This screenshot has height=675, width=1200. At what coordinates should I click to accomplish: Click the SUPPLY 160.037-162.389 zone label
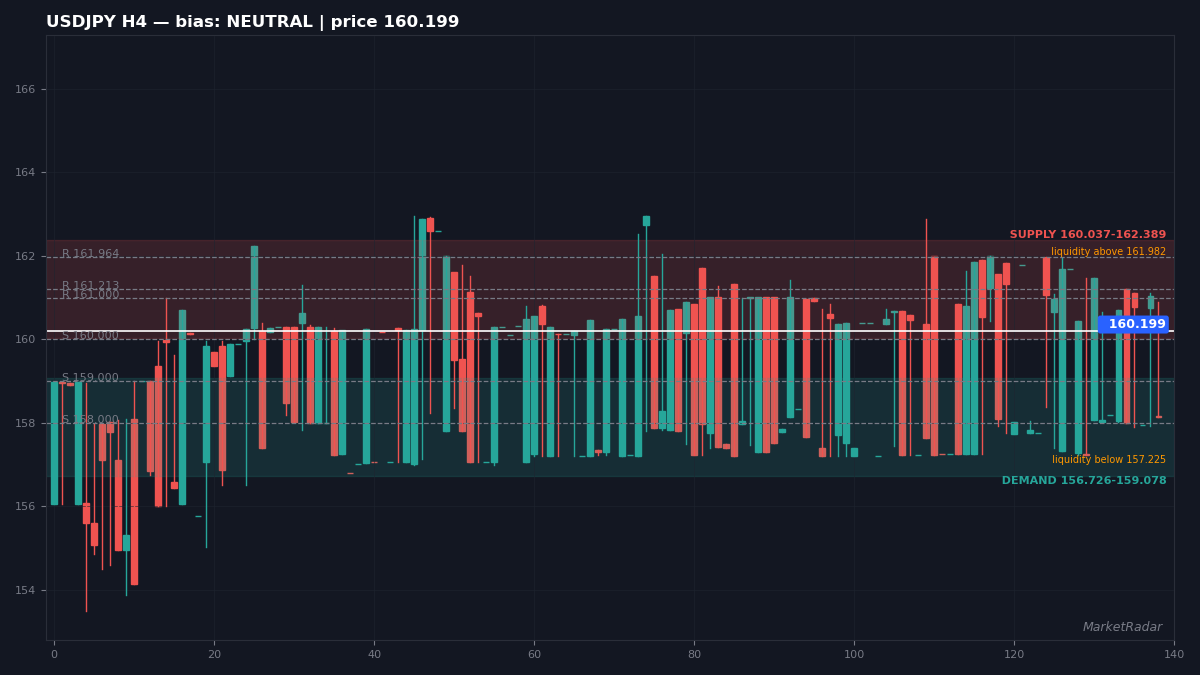(1088, 235)
